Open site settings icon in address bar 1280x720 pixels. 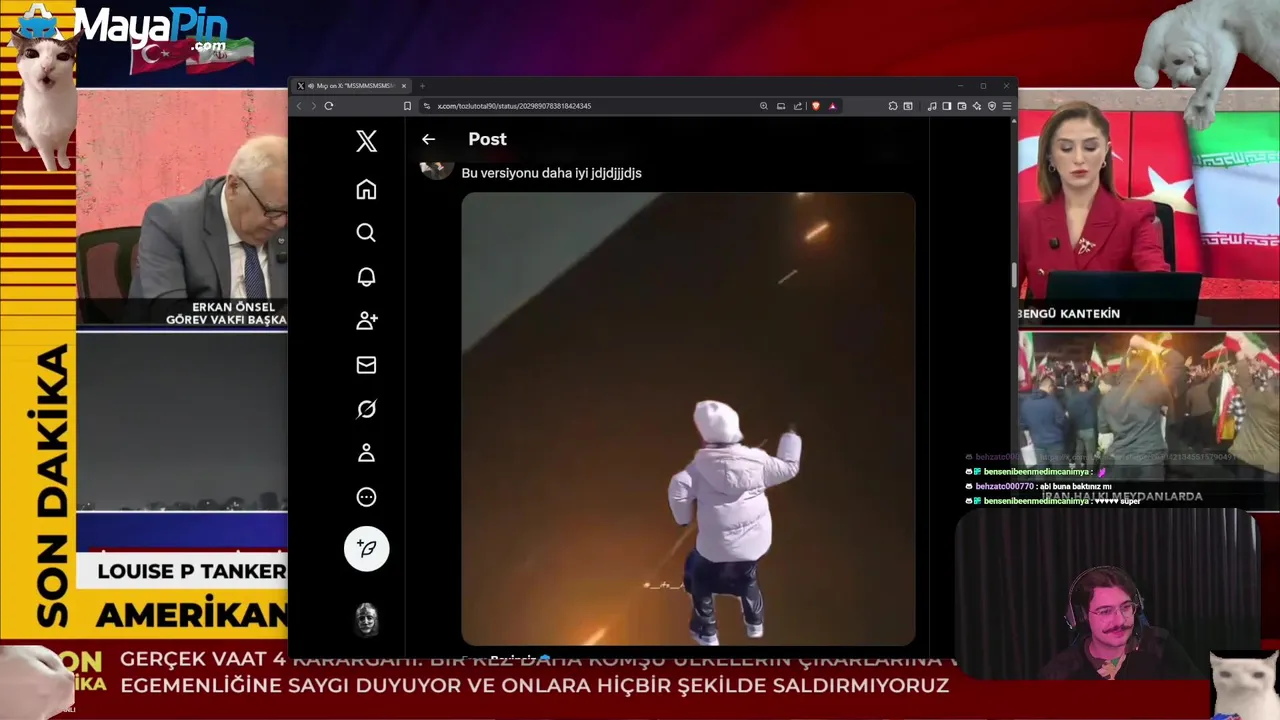[427, 106]
